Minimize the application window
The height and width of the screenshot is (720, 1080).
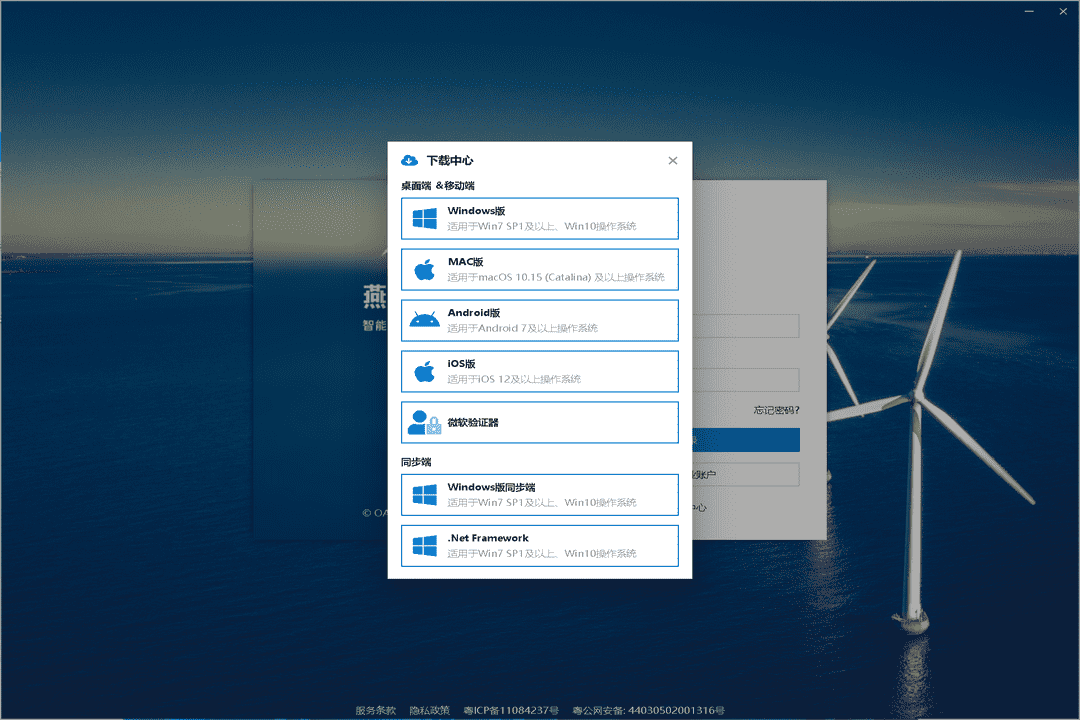coord(1030,12)
